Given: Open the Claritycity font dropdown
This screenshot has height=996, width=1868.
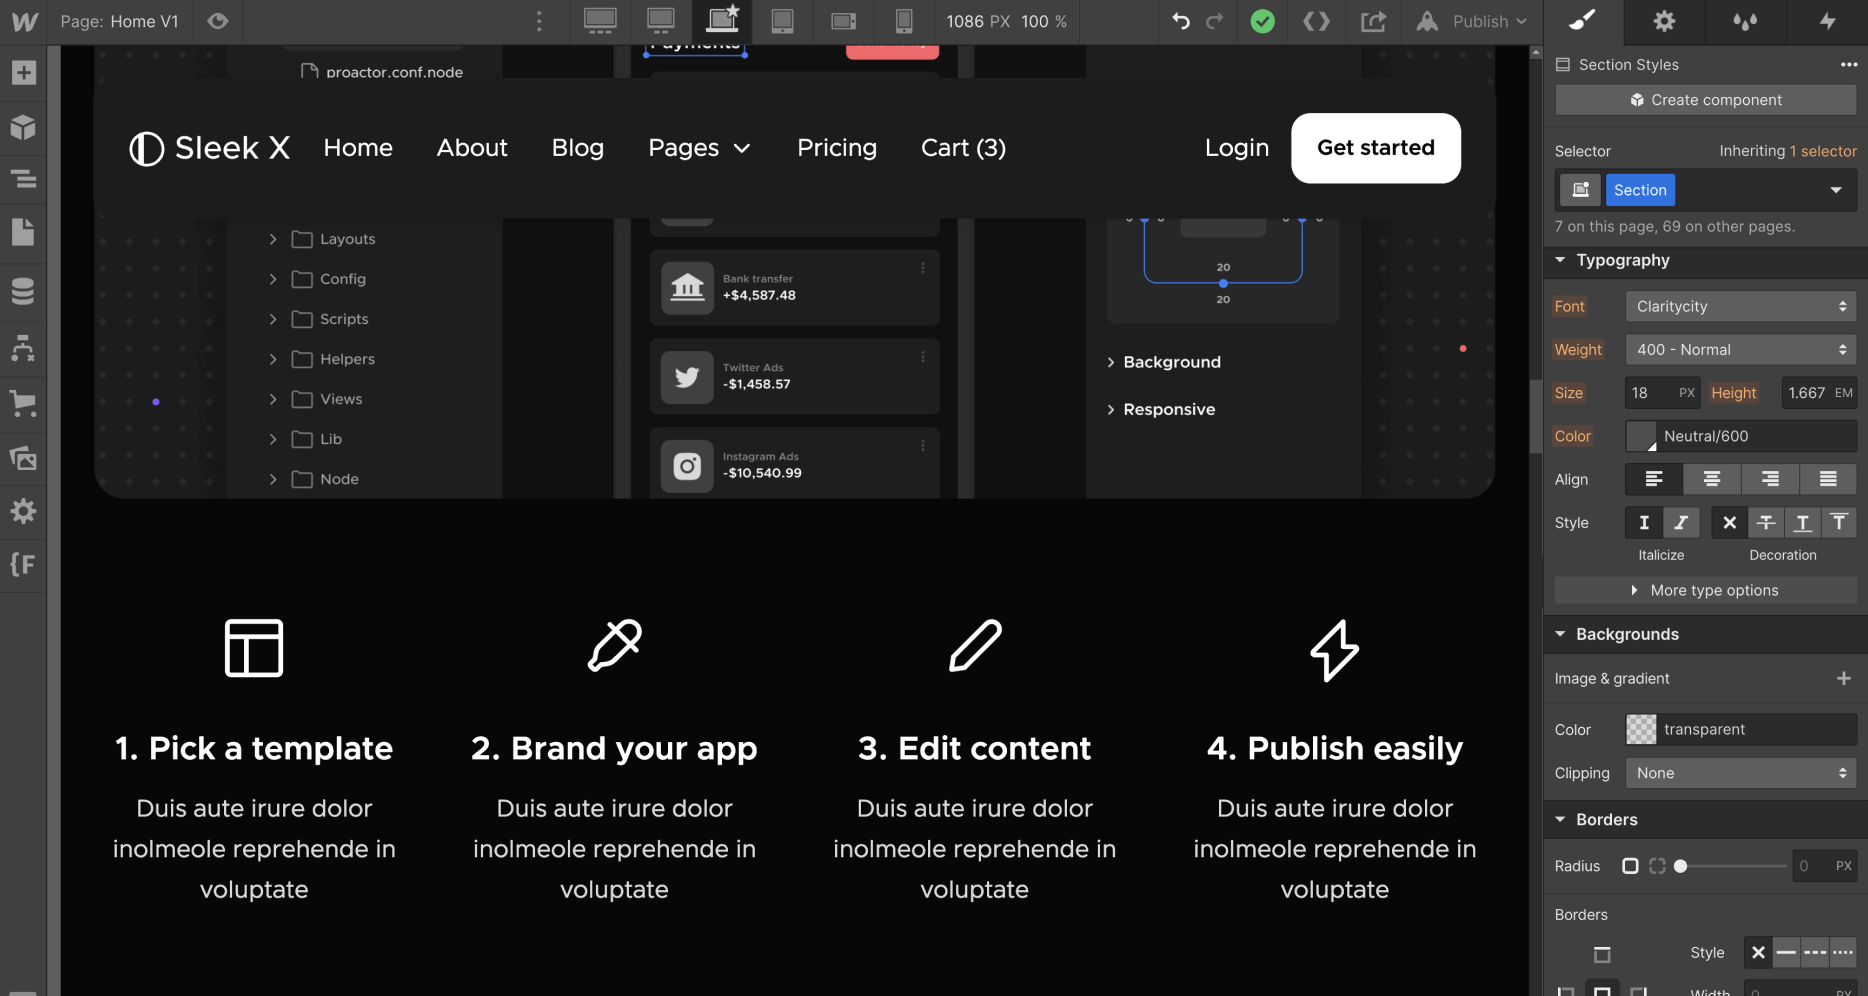Looking at the screenshot, I should coord(1740,306).
